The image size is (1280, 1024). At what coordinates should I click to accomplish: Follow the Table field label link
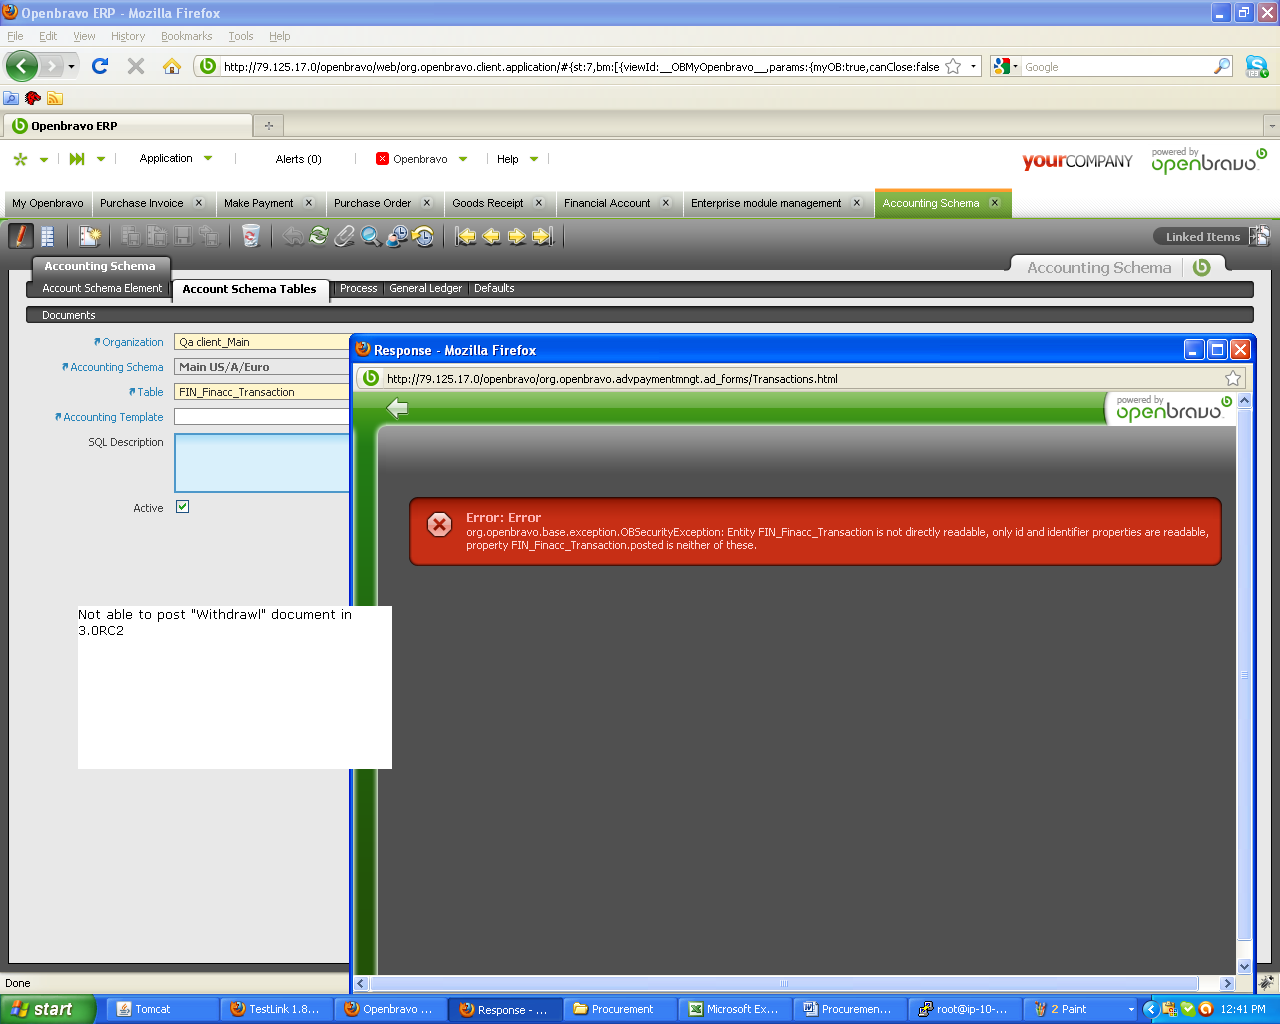click(150, 392)
